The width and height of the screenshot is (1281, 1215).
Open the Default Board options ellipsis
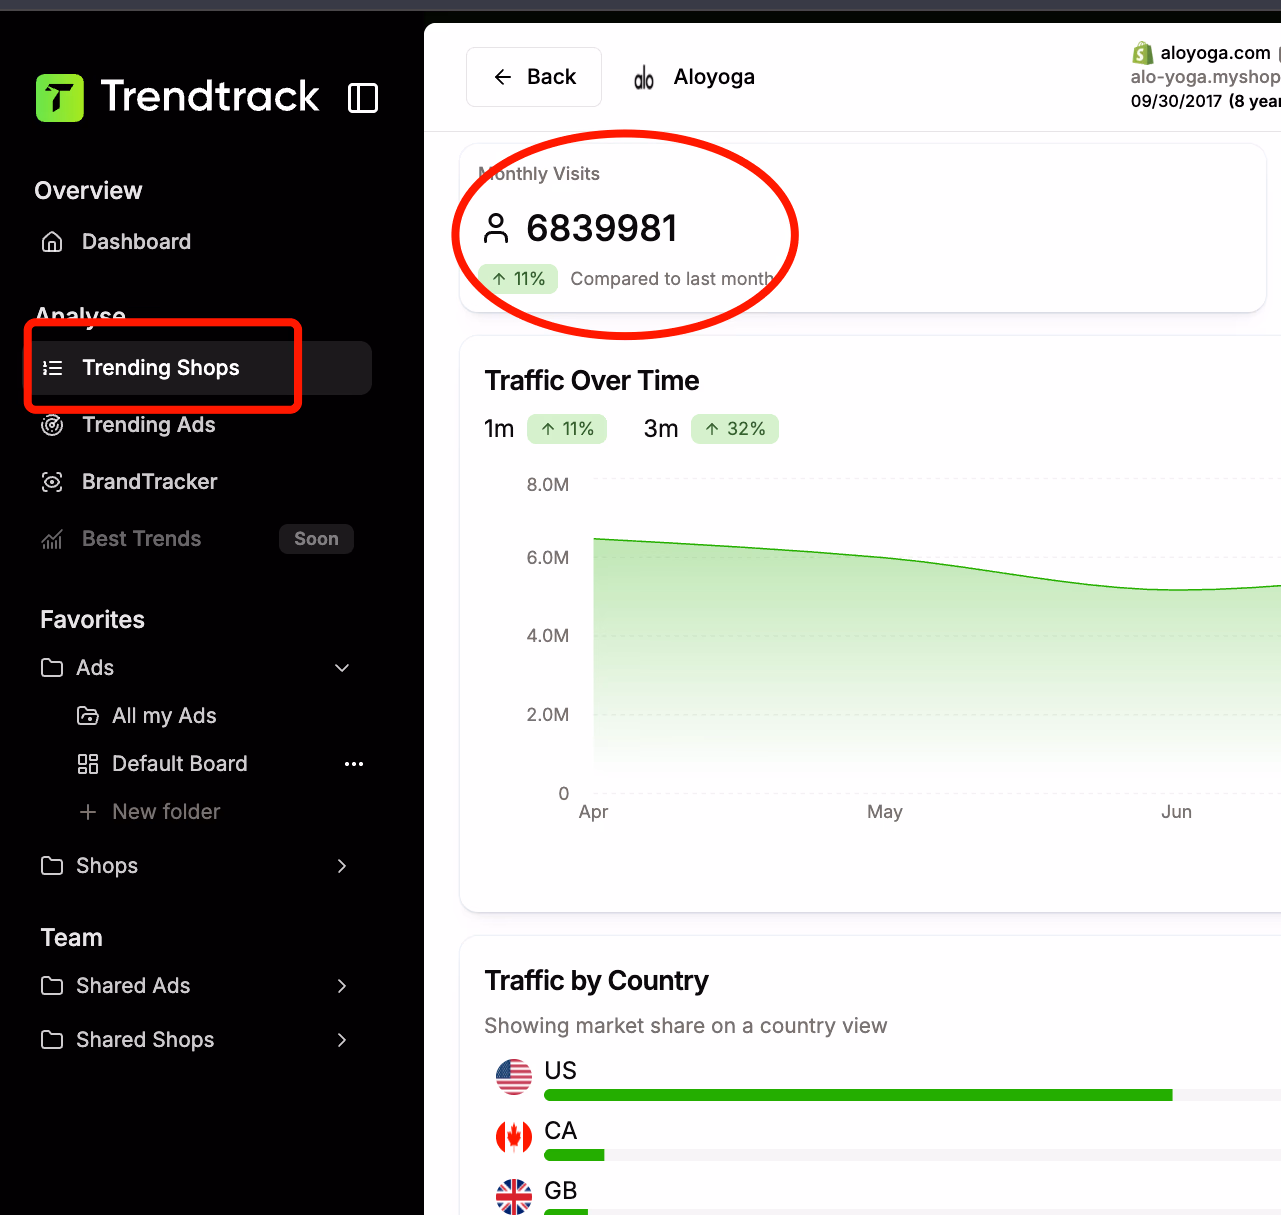click(353, 764)
